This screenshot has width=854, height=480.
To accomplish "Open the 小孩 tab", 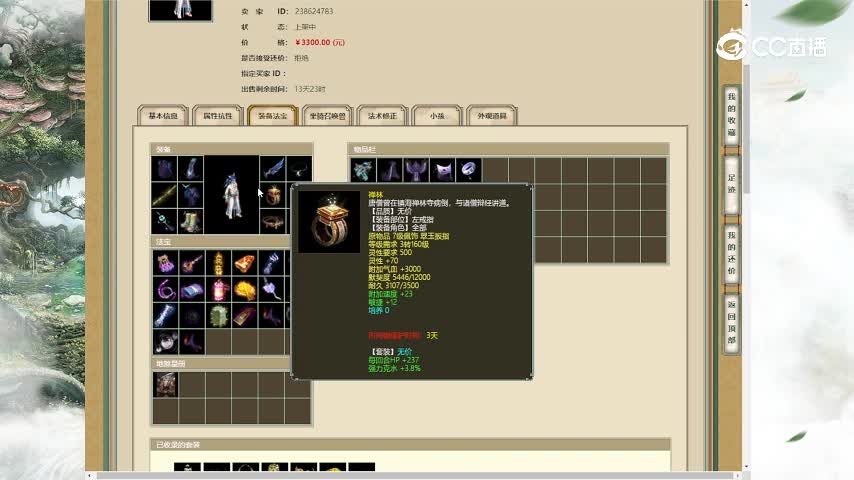I will 437,116.
